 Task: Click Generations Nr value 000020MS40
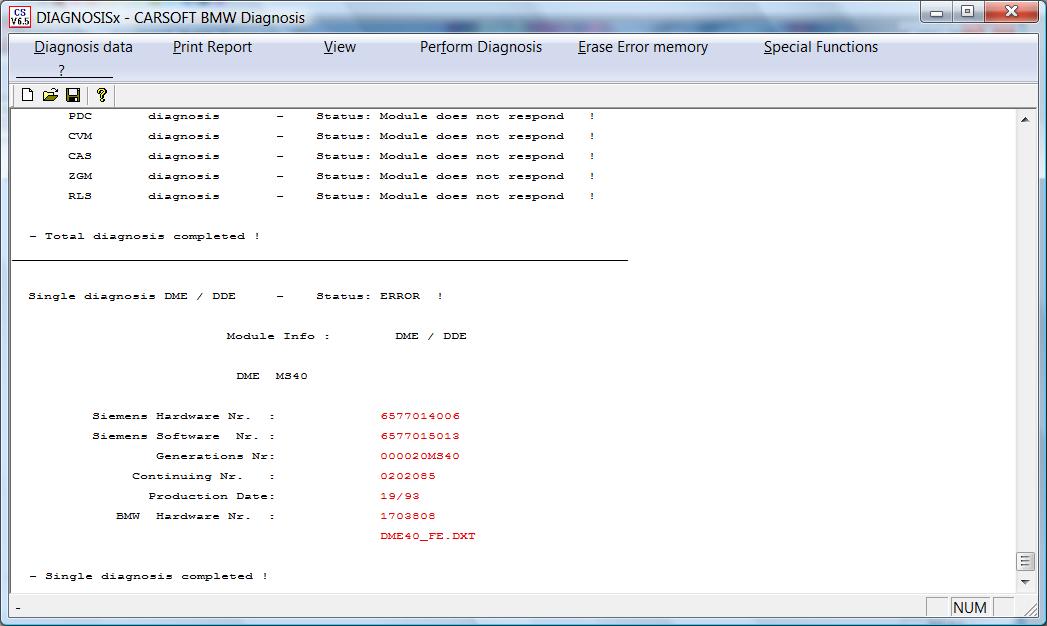pyautogui.click(x=420, y=456)
